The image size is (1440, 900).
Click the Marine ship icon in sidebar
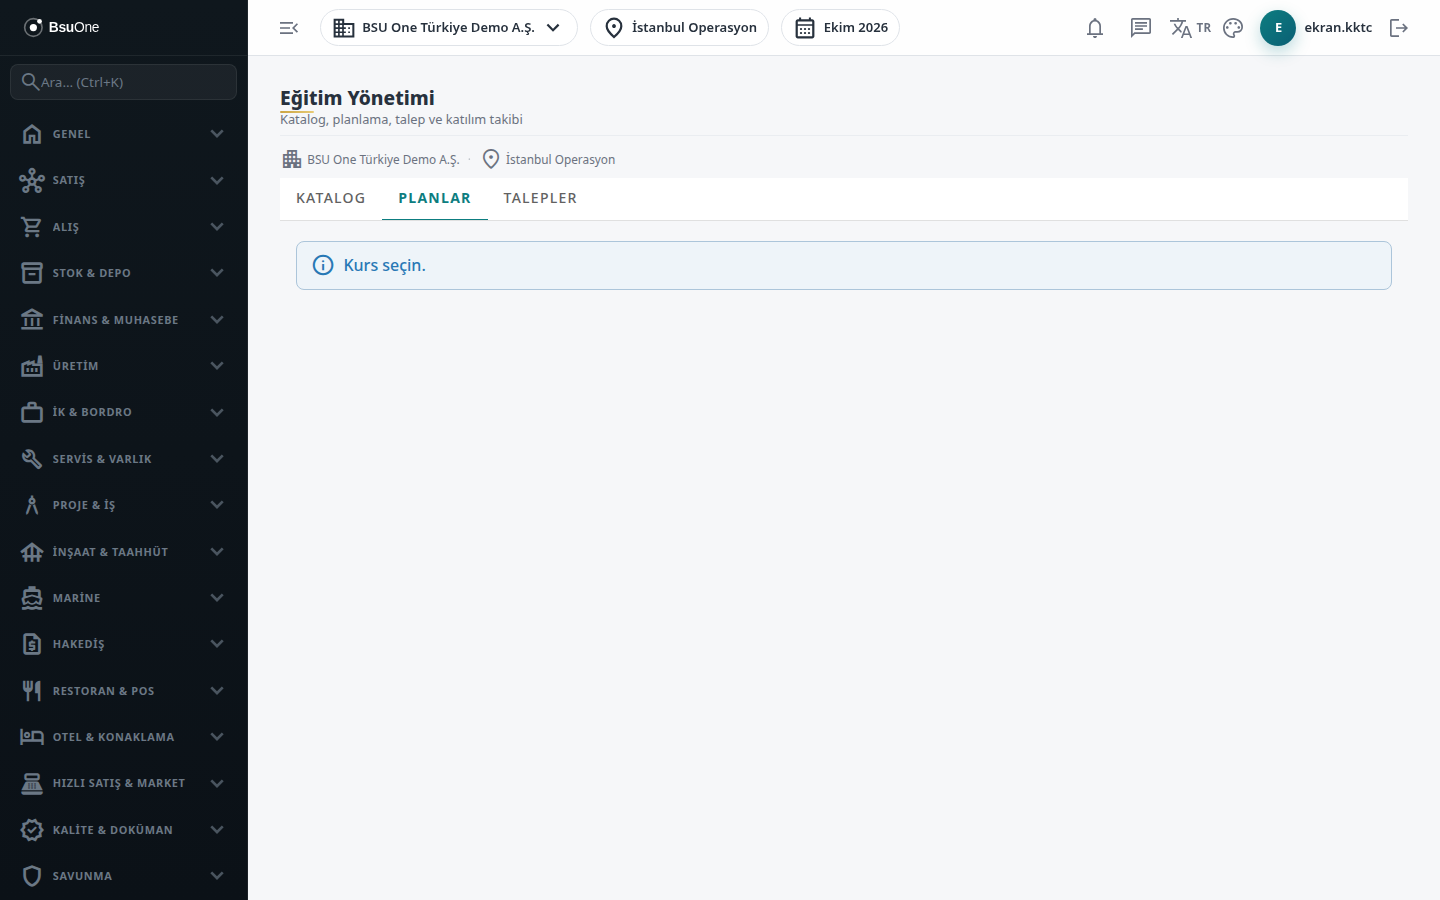coord(32,598)
